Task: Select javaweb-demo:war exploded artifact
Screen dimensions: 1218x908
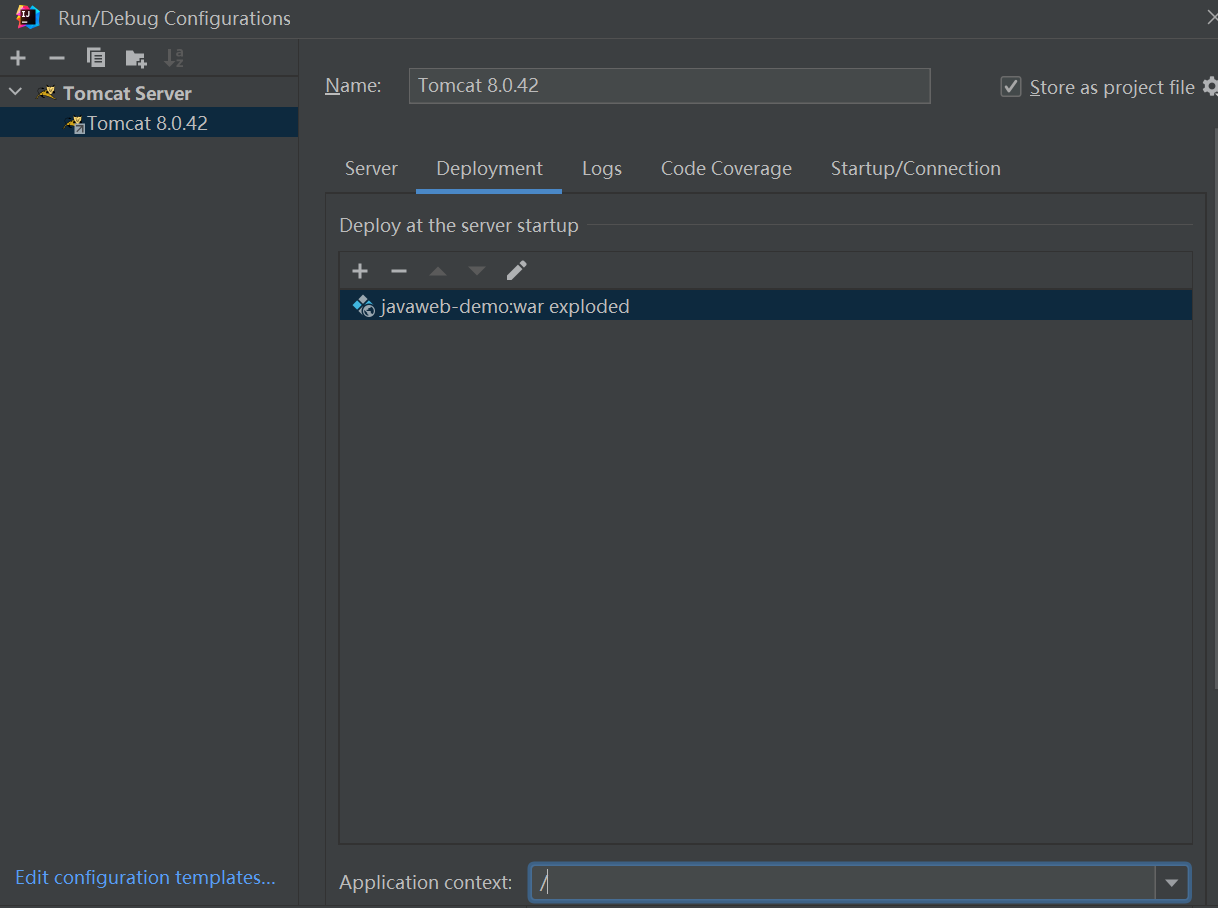Action: pyautogui.click(x=765, y=306)
